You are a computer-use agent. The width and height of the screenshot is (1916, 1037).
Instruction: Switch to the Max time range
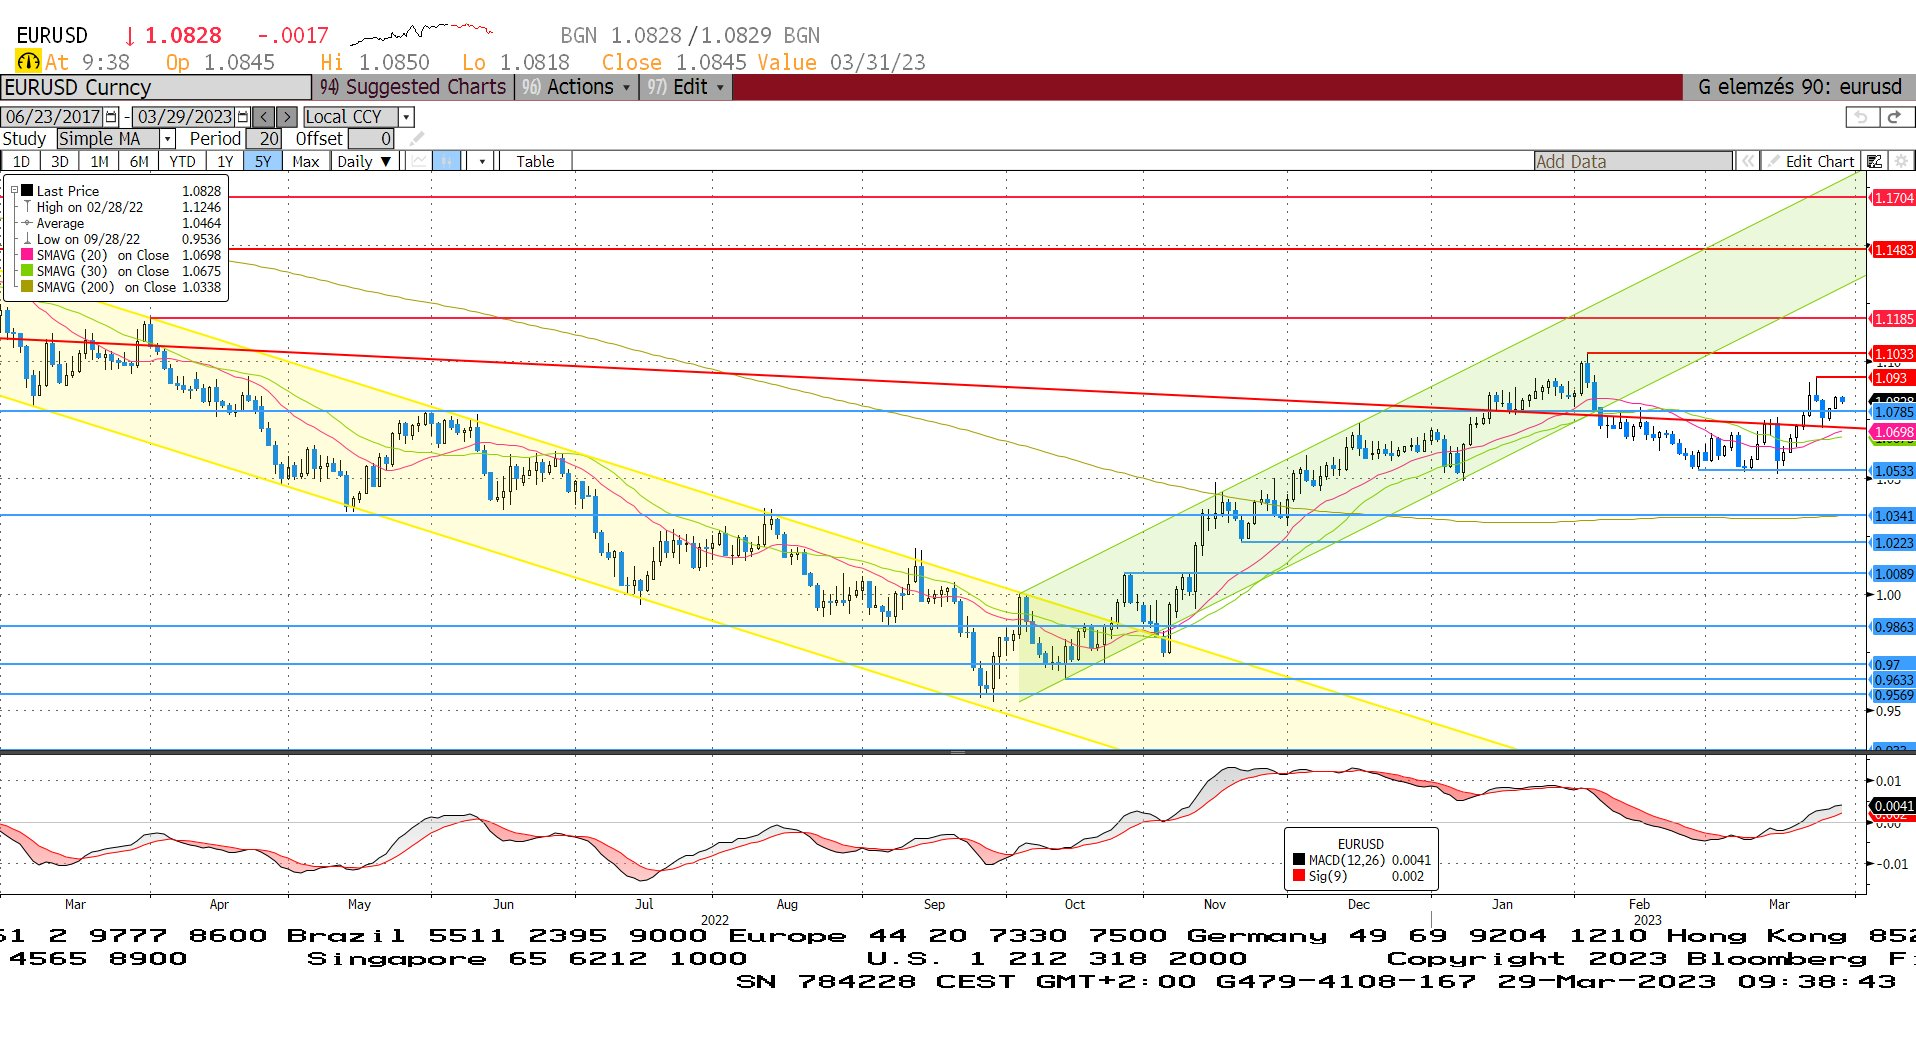pyautogui.click(x=305, y=161)
